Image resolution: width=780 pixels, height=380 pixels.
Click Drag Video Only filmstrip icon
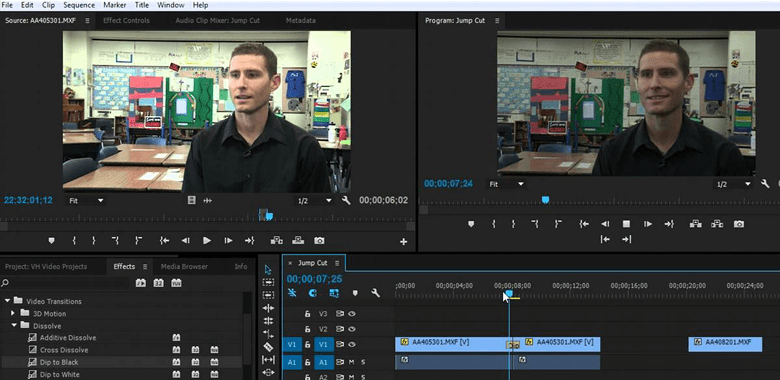tap(192, 200)
